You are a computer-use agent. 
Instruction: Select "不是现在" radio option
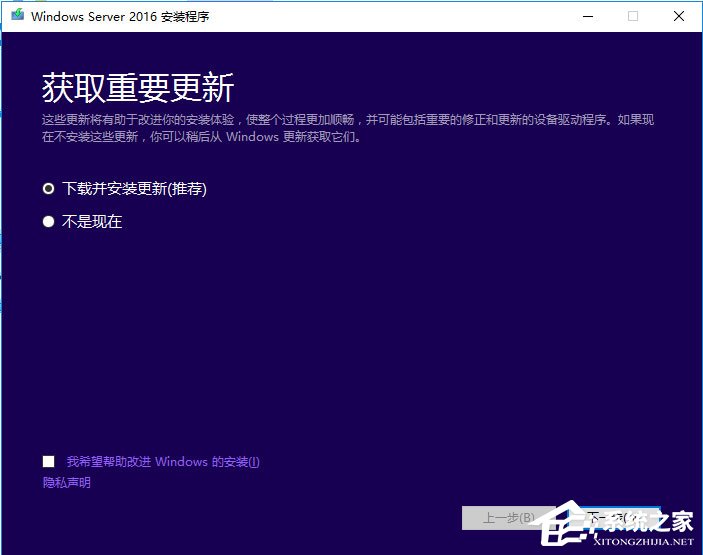pyautogui.click(x=48, y=221)
